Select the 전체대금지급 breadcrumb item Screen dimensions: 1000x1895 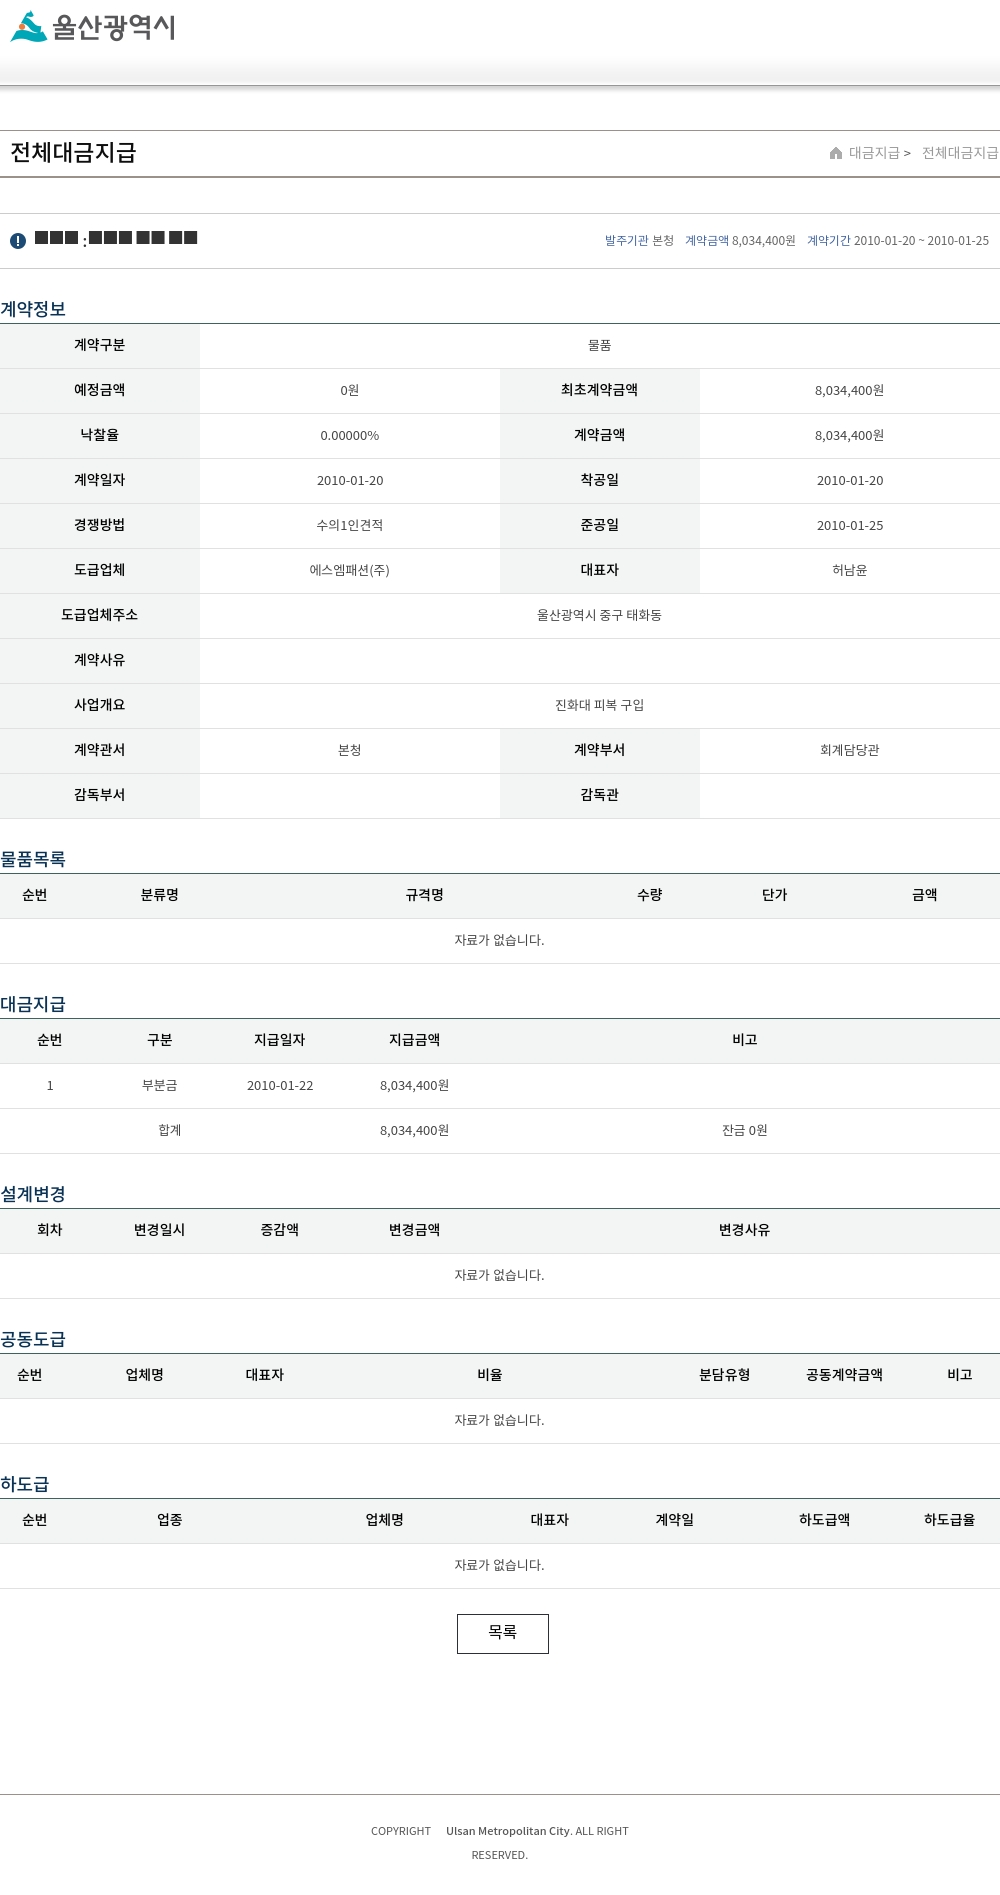[x=960, y=153]
